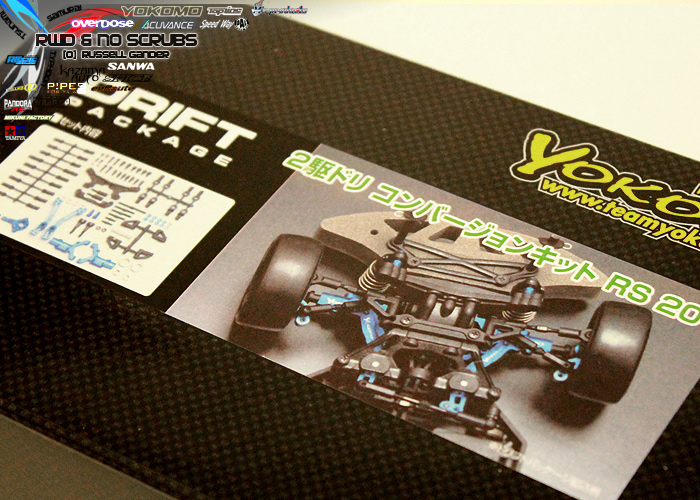Open the RC chassis product photo

(433, 321)
